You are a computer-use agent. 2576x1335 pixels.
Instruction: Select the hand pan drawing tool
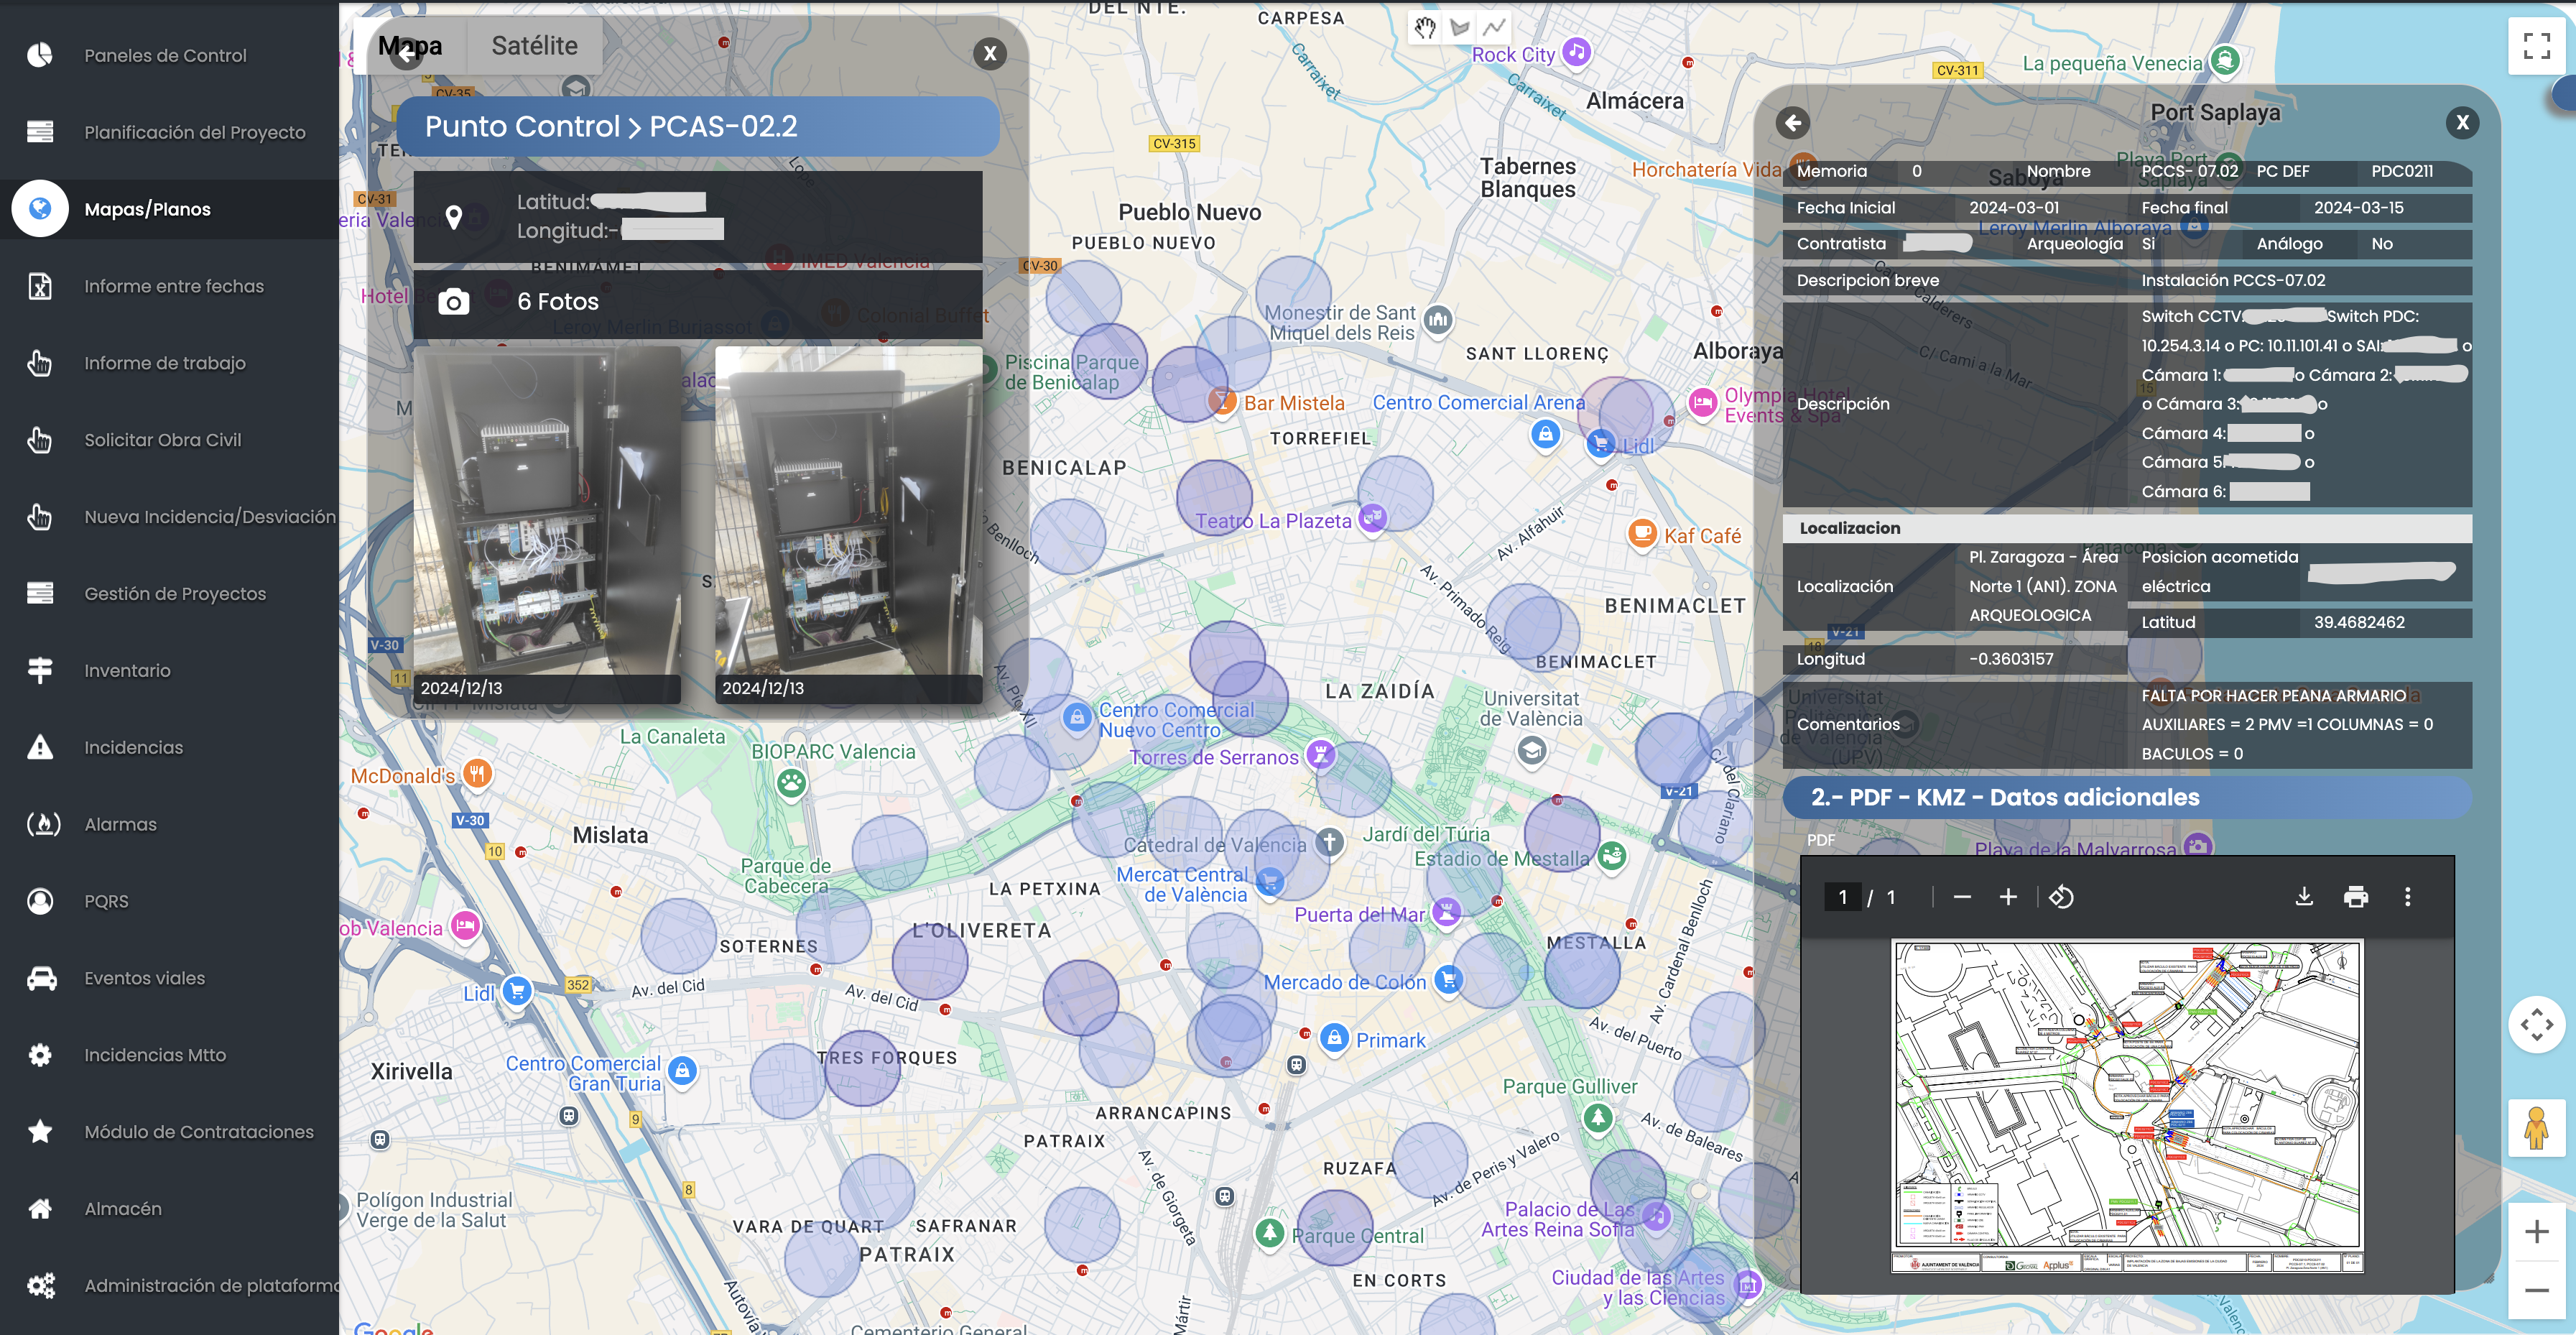point(1425,28)
